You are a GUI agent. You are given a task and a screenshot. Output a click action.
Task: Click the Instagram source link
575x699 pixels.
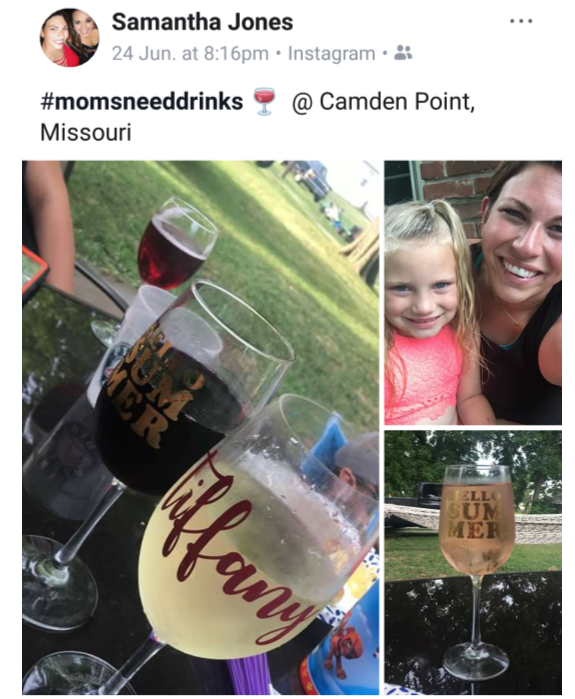tap(331, 53)
